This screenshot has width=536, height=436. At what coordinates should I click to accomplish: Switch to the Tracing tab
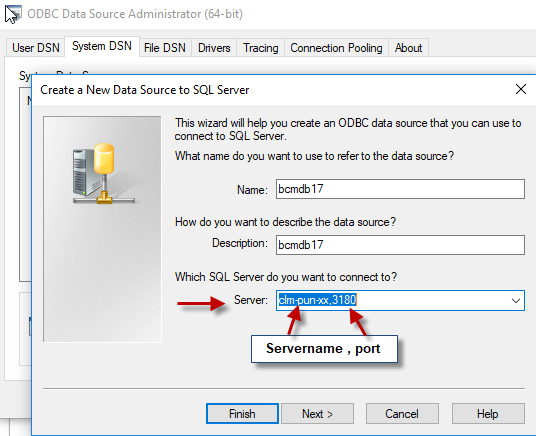(x=260, y=48)
